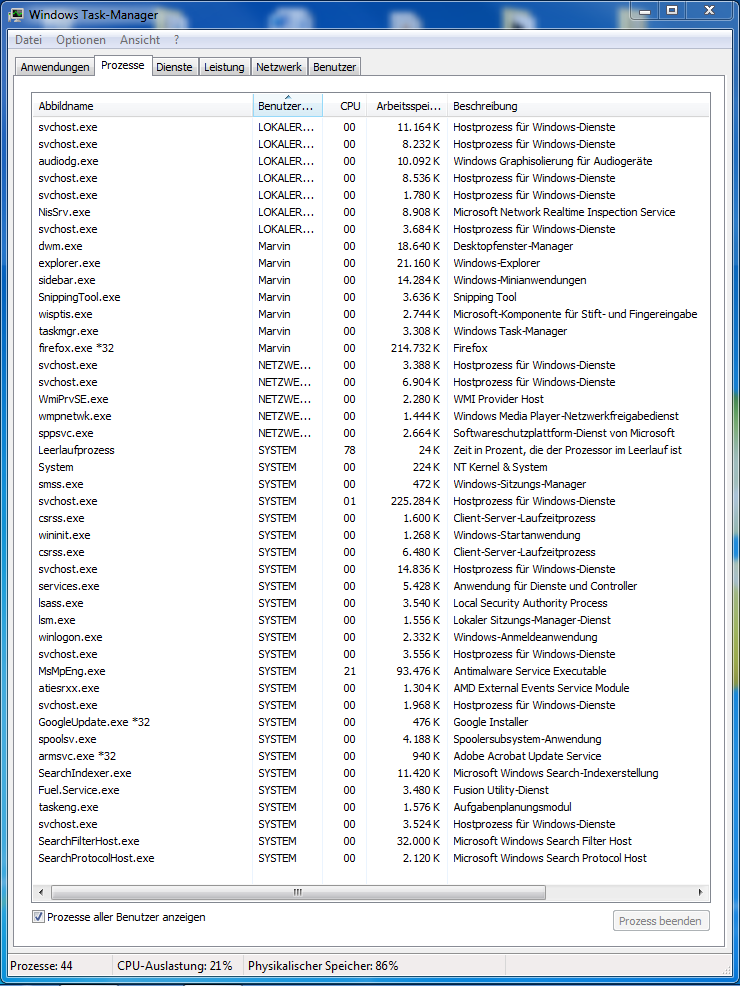
Task: Click the 'Windows-Explorer' description cell
Action: point(497,263)
